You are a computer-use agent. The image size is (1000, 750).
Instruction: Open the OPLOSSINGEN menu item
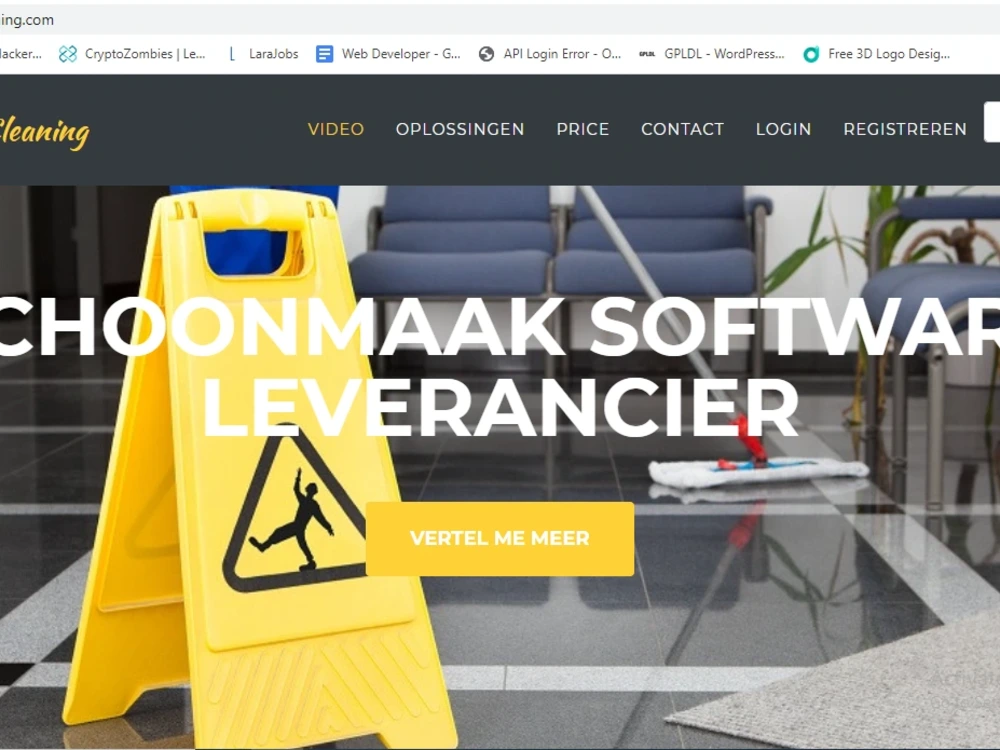(460, 129)
